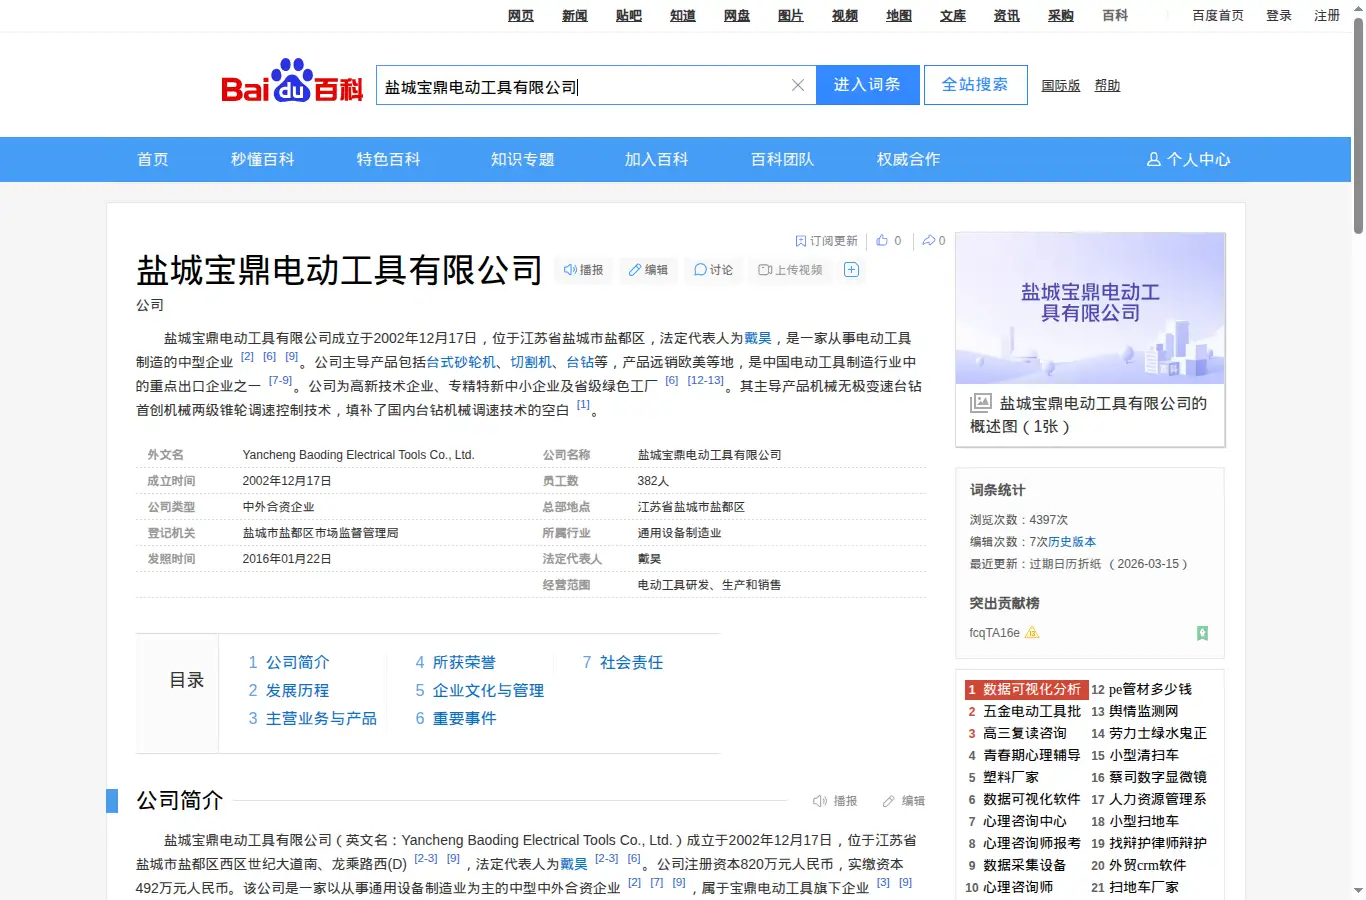Screen dimensions: 1366x900
Task: Open the 秒懂百科 navigation tab
Action: coord(263,159)
